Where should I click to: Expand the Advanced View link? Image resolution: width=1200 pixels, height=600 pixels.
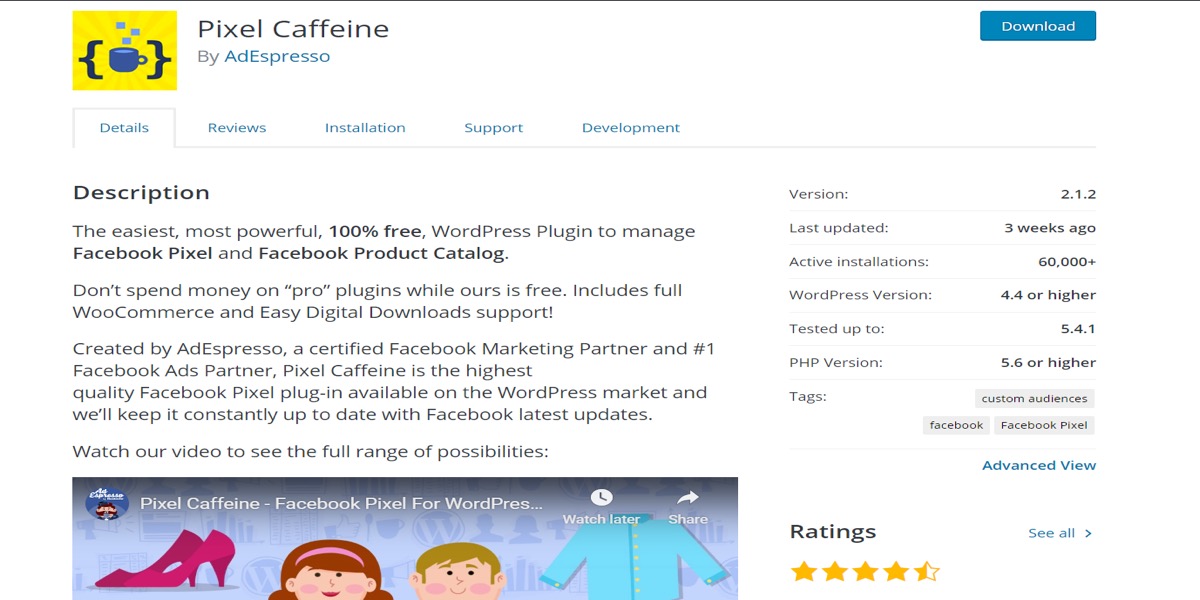pyautogui.click(x=1039, y=466)
